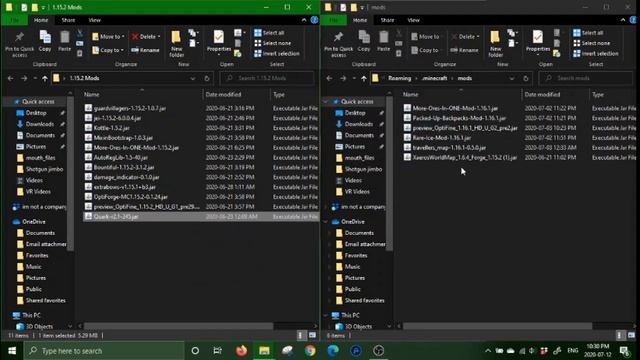Open View tab in mods window
The width and height of the screenshot is (640, 360).
[413, 20]
